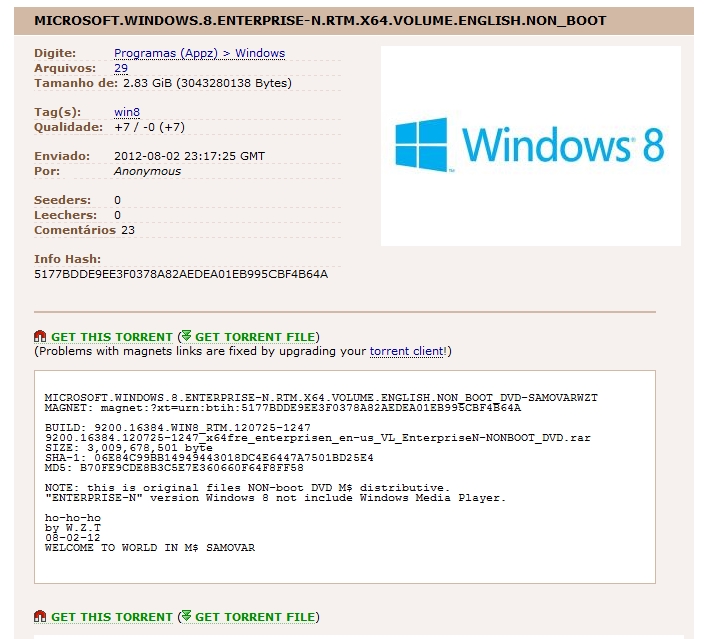This screenshot has width=710, height=639.
Task: Open the upper GET THIS TORRENT magnet link
Action: point(112,337)
